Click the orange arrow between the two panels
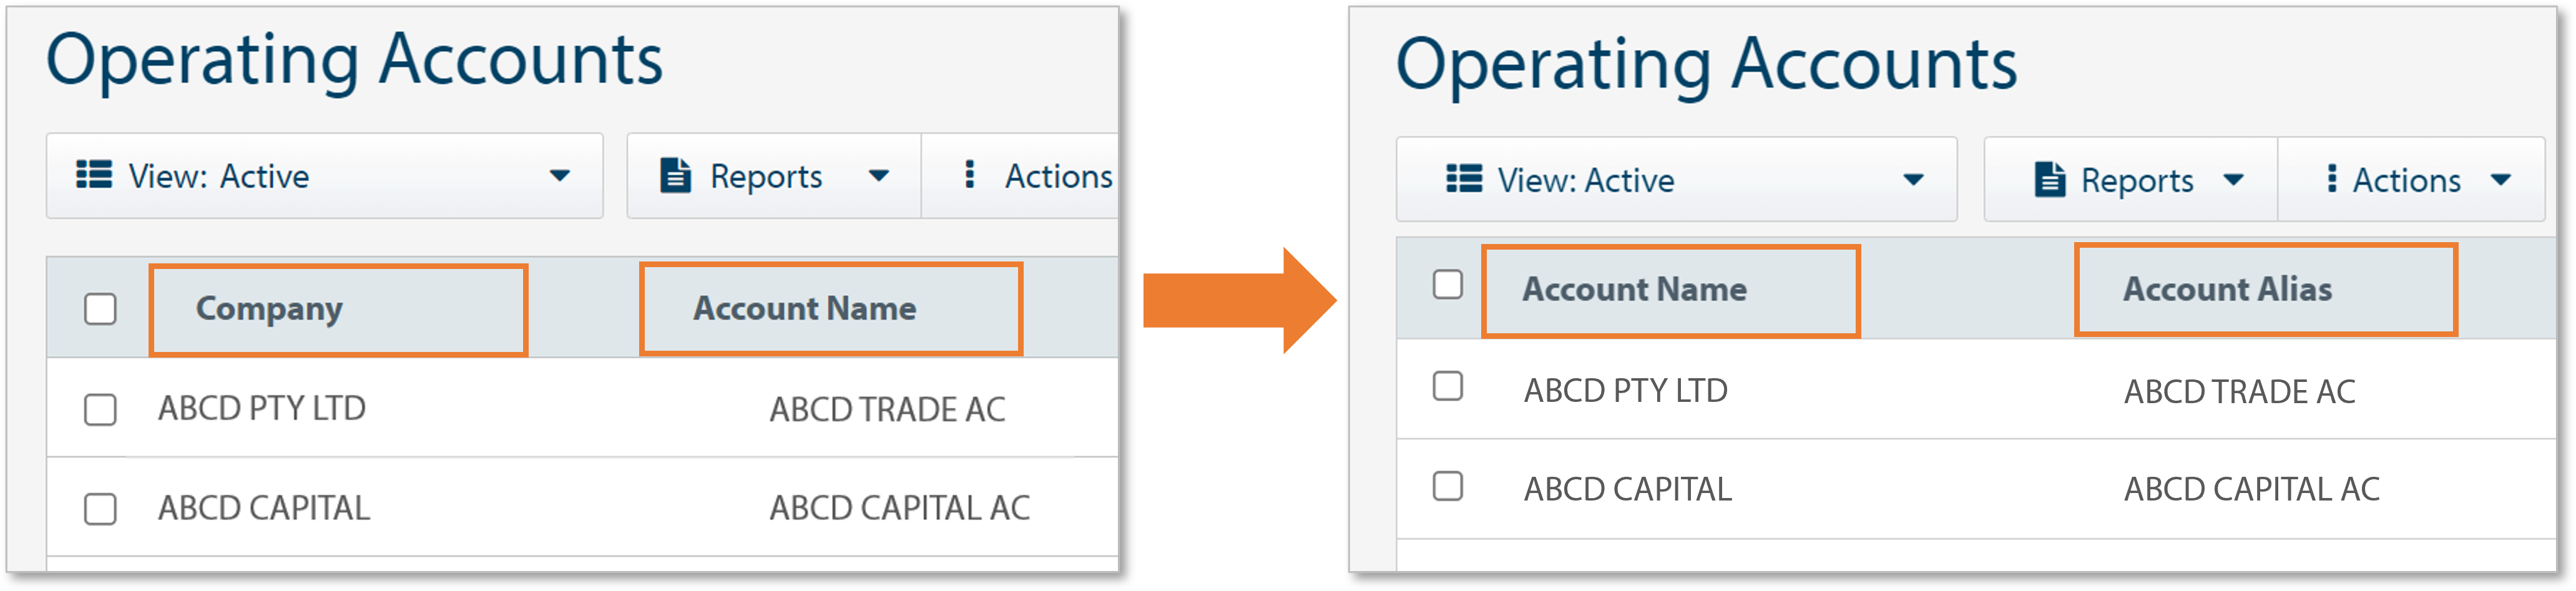 tap(1240, 300)
